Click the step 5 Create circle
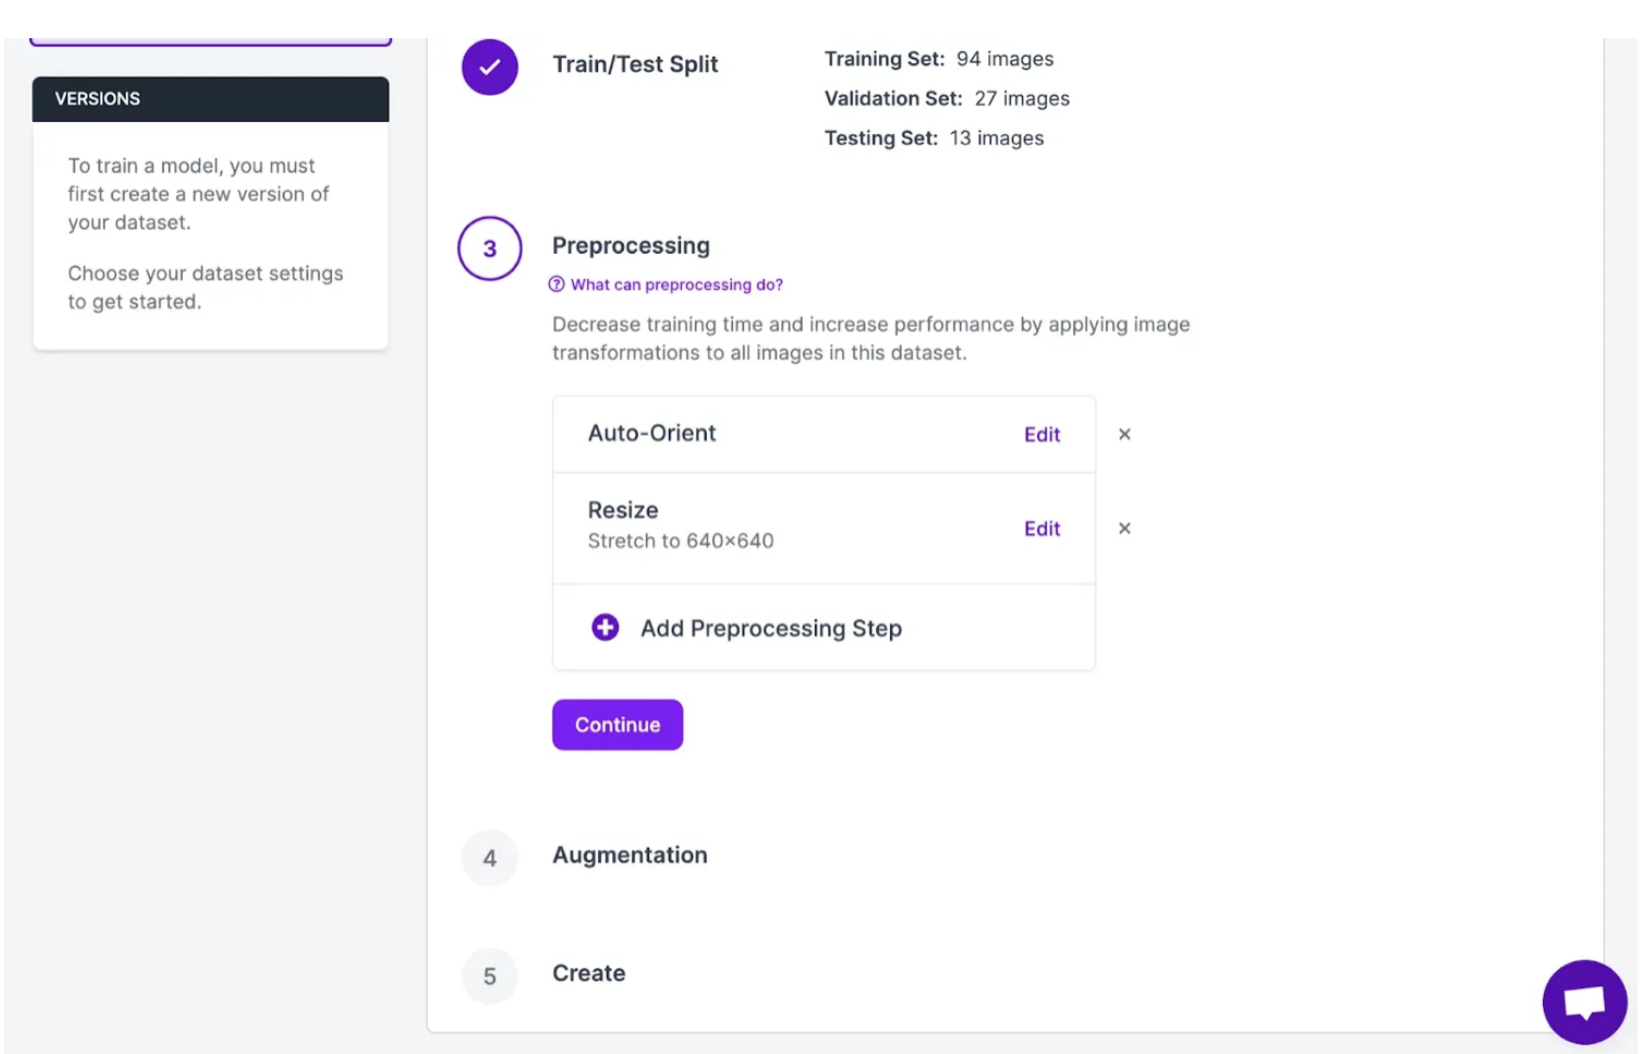 489,975
